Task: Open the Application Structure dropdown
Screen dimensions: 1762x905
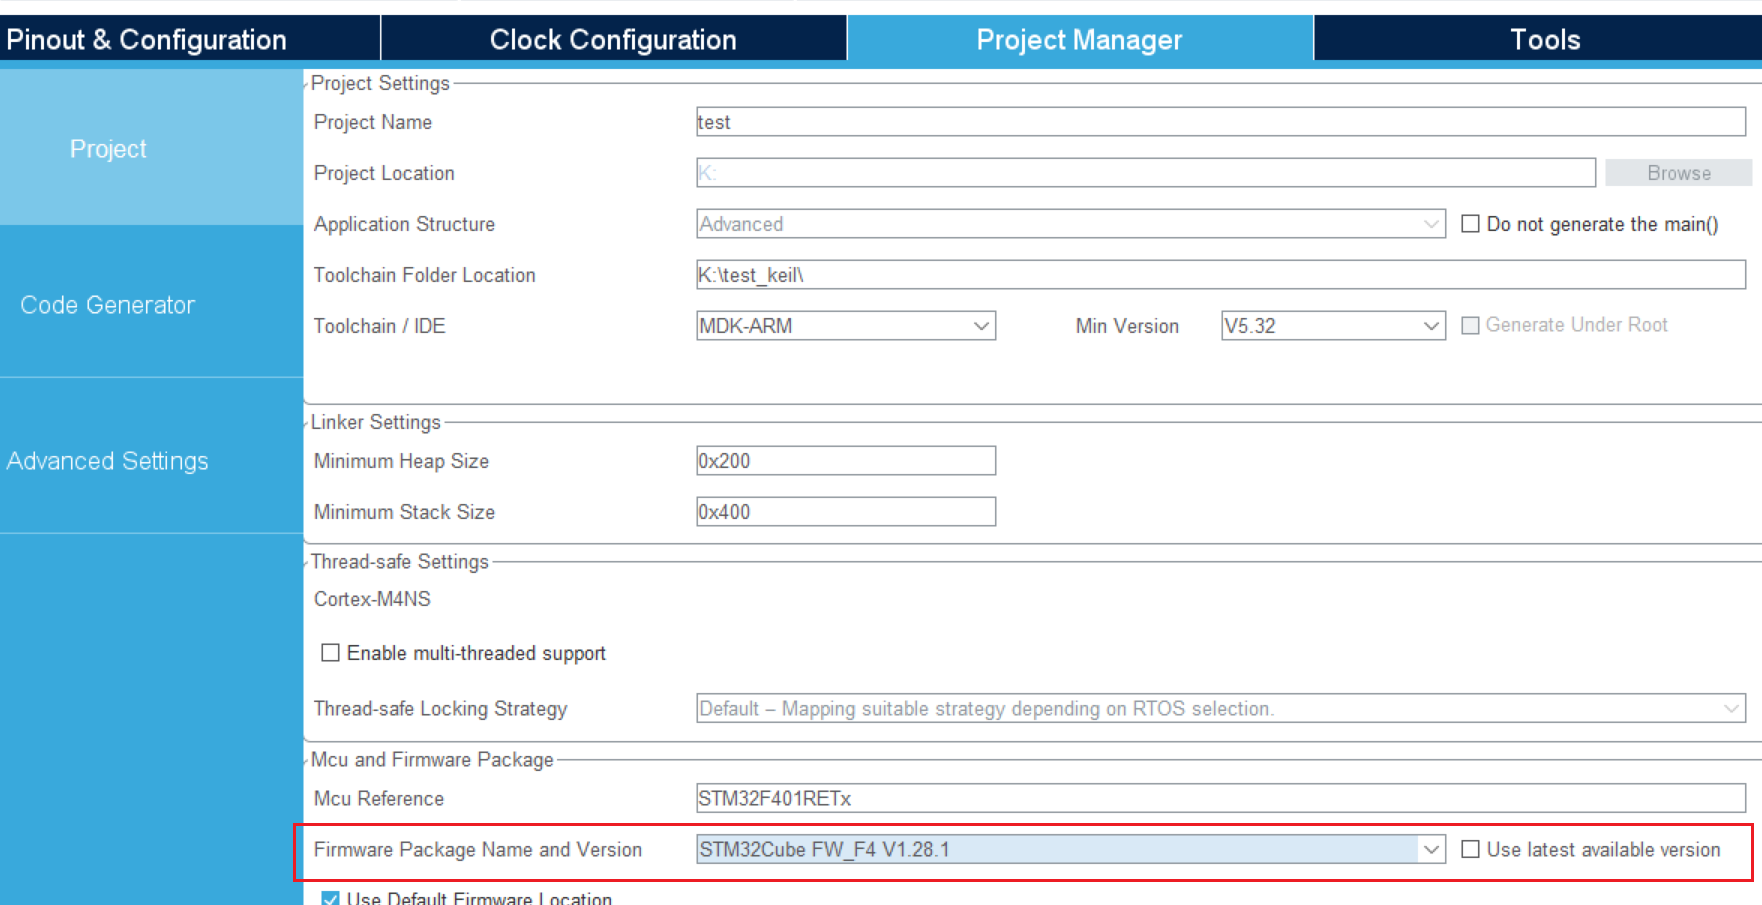Action: pyautogui.click(x=1432, y=223)
